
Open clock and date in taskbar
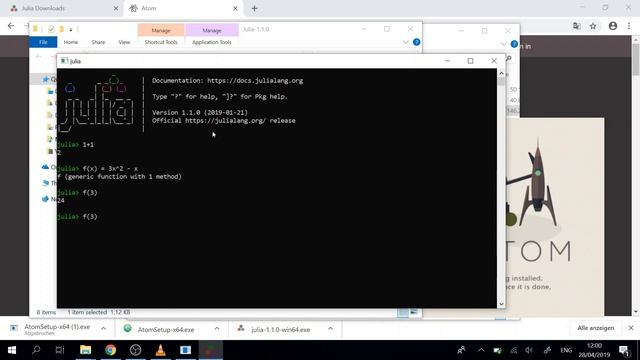tap(594, 350)
